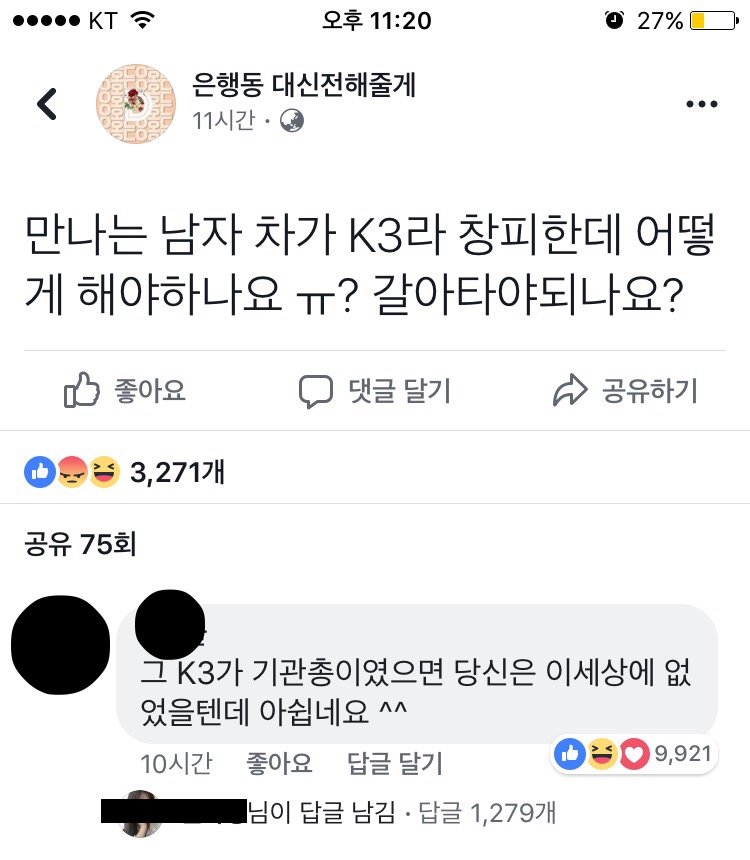Tap the heart reaction on the comment
750x860 pixels.
pyautogui.click(x=634, y=754)
